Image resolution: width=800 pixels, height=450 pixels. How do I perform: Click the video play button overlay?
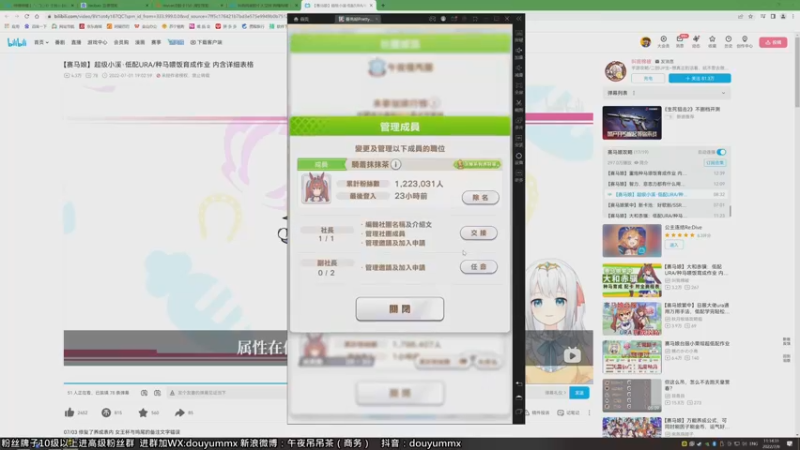click(x=572, y=356)
